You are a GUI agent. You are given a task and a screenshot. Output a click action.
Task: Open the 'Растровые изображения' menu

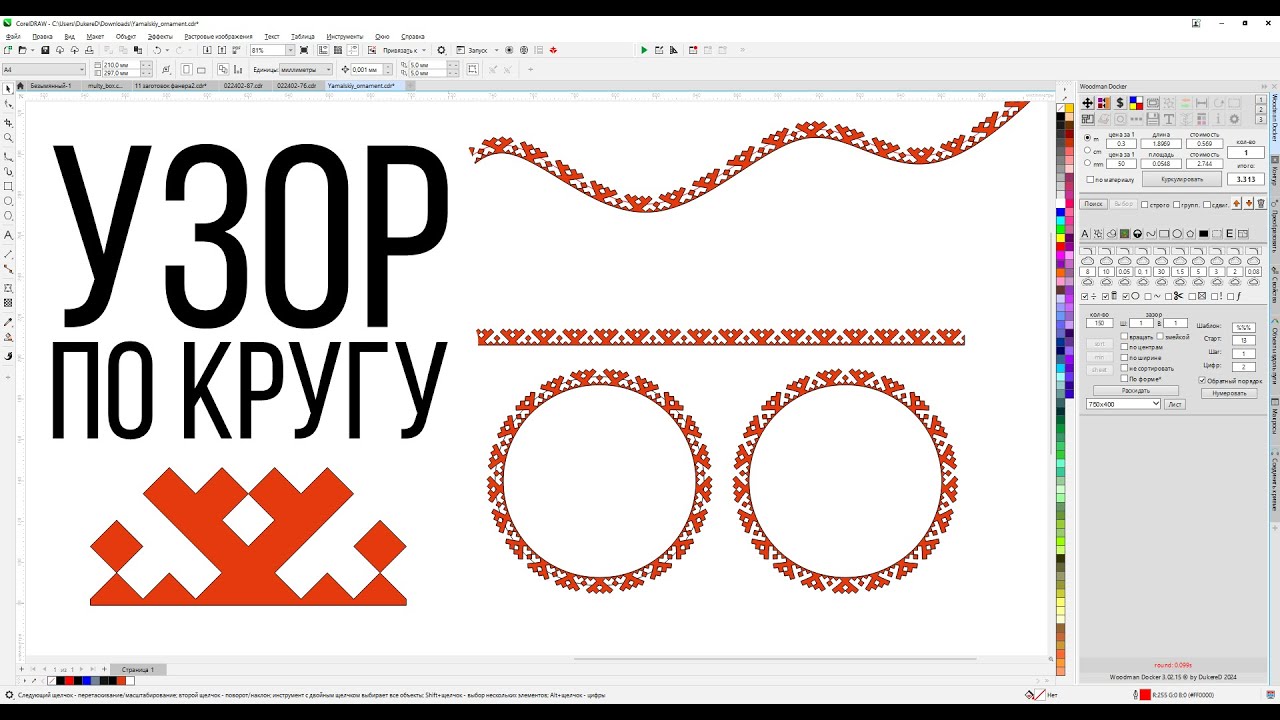click(x=218, y=36)
